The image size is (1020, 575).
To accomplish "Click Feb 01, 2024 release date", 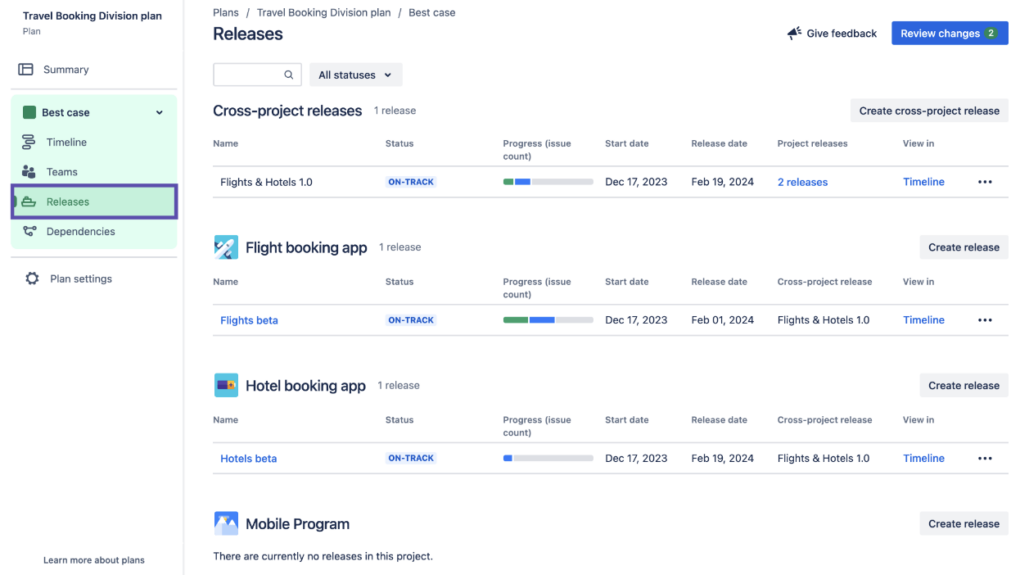I will [722, 320].
